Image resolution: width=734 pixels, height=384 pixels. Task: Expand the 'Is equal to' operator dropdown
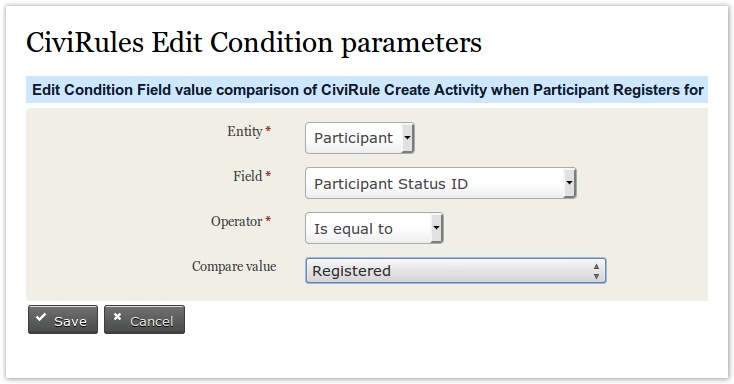tap(374, 228)
